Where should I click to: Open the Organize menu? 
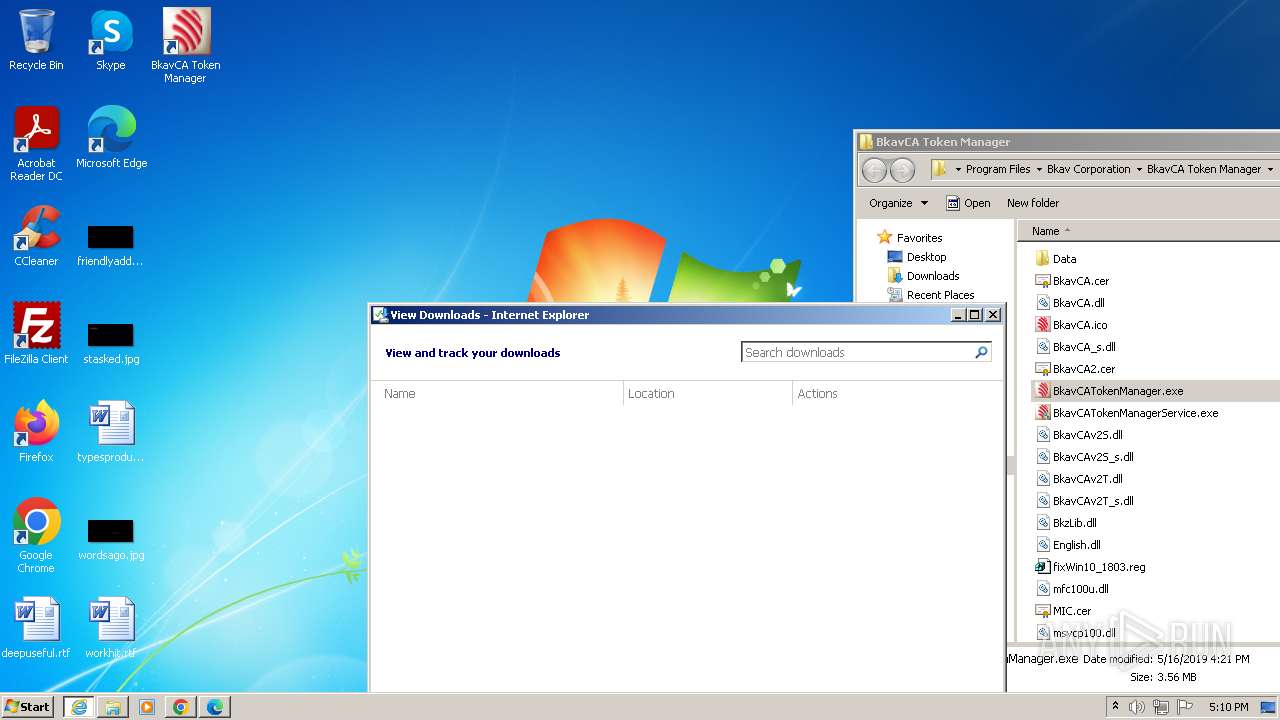(x=898, y=203)
